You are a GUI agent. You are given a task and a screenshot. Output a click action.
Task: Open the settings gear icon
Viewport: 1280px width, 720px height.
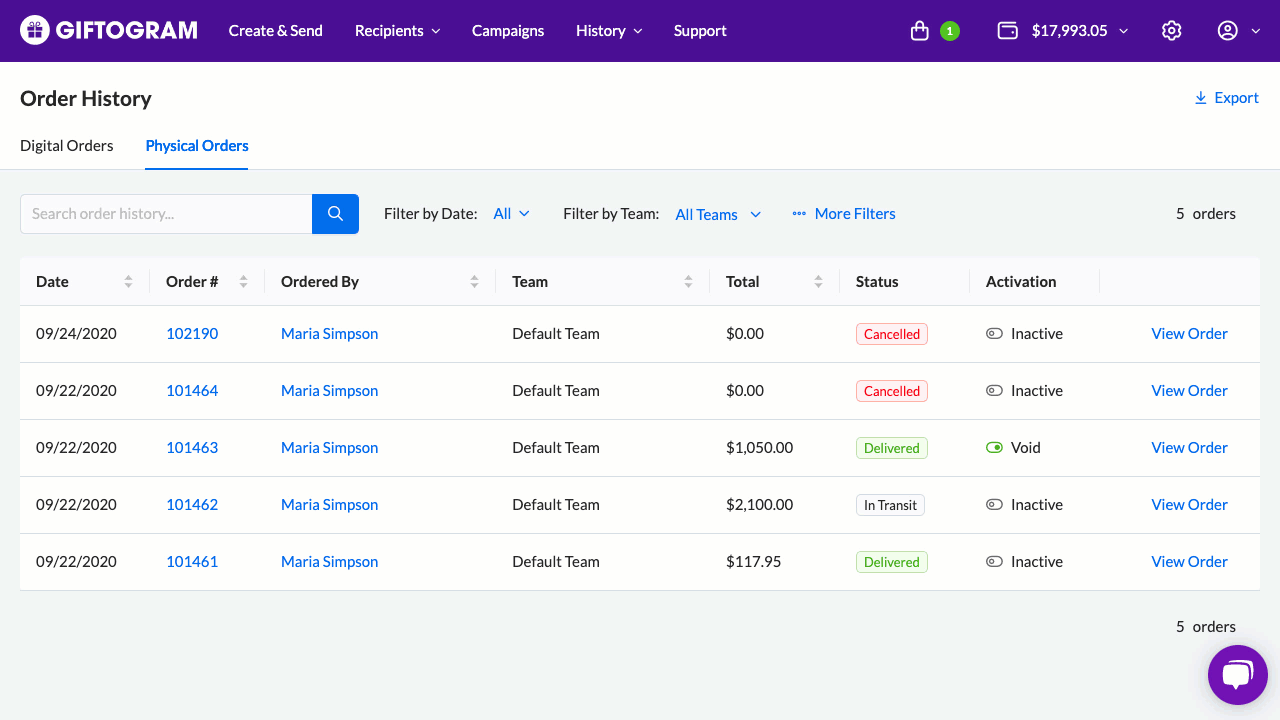click(x=1171, y=31)
